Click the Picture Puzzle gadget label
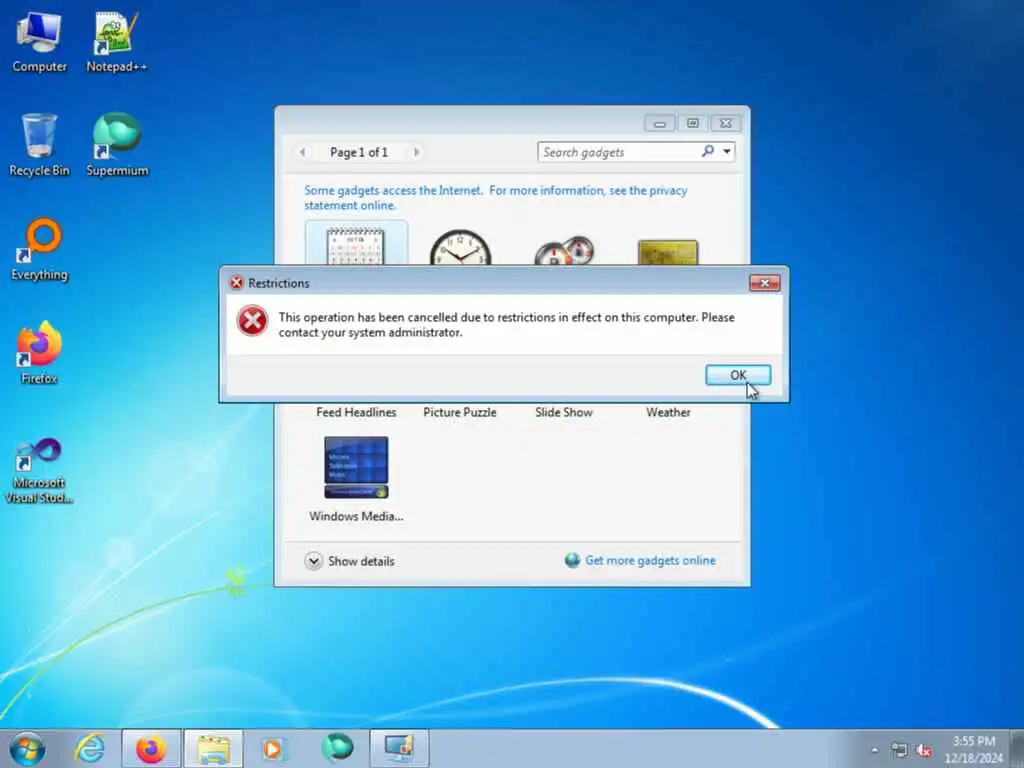 [x=460, y=412]
